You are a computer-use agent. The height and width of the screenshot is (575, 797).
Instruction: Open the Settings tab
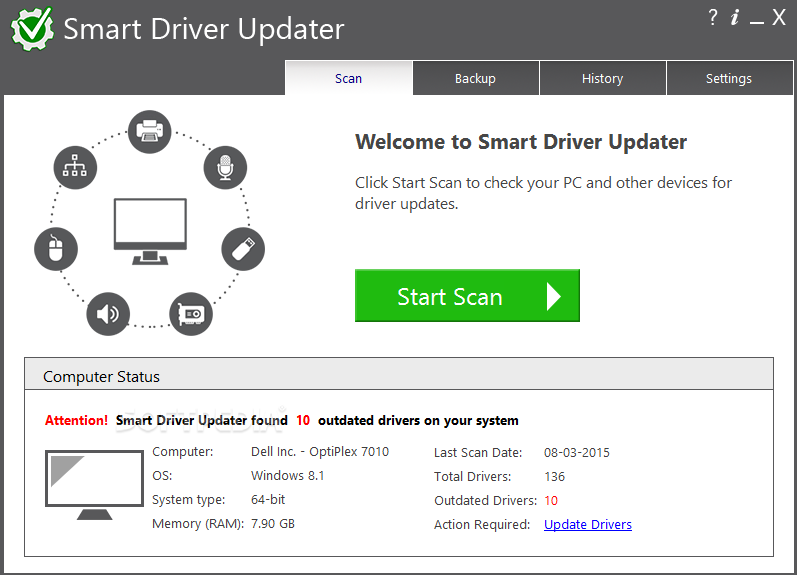(729, 78)
